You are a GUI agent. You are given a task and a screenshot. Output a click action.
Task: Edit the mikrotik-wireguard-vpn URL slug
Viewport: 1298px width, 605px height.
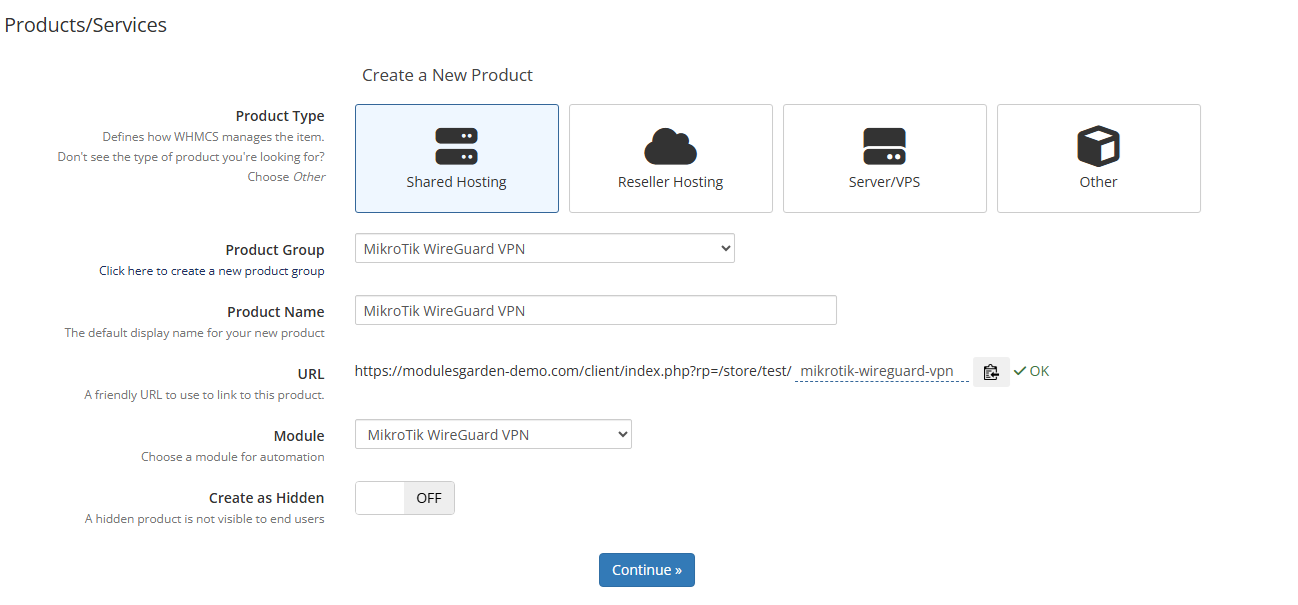click(882, 371)
